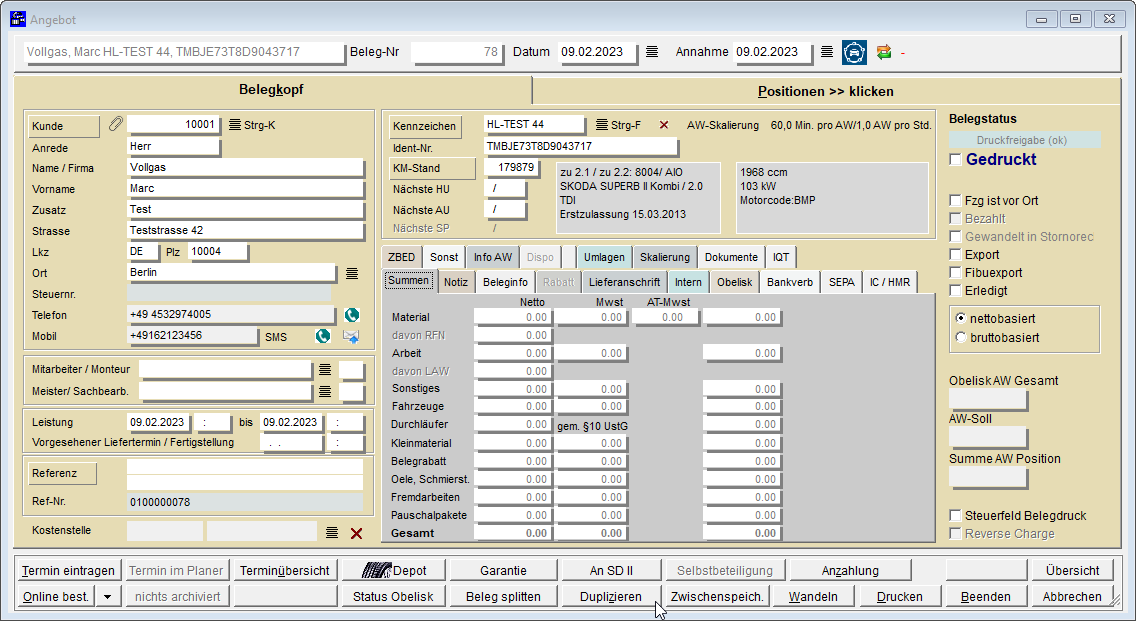
Task: Mark the Erledigt checkbox
Action: pos(956,291)
